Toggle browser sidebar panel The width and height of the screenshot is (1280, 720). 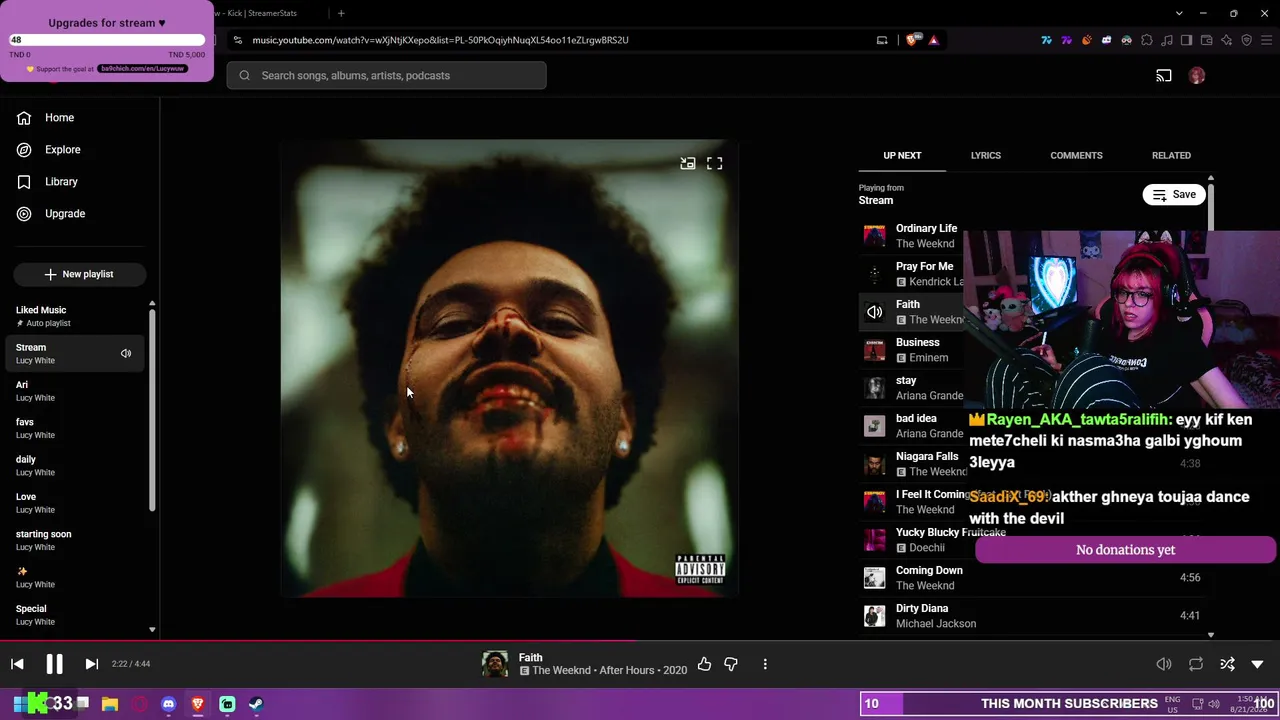click(1186, 40)
